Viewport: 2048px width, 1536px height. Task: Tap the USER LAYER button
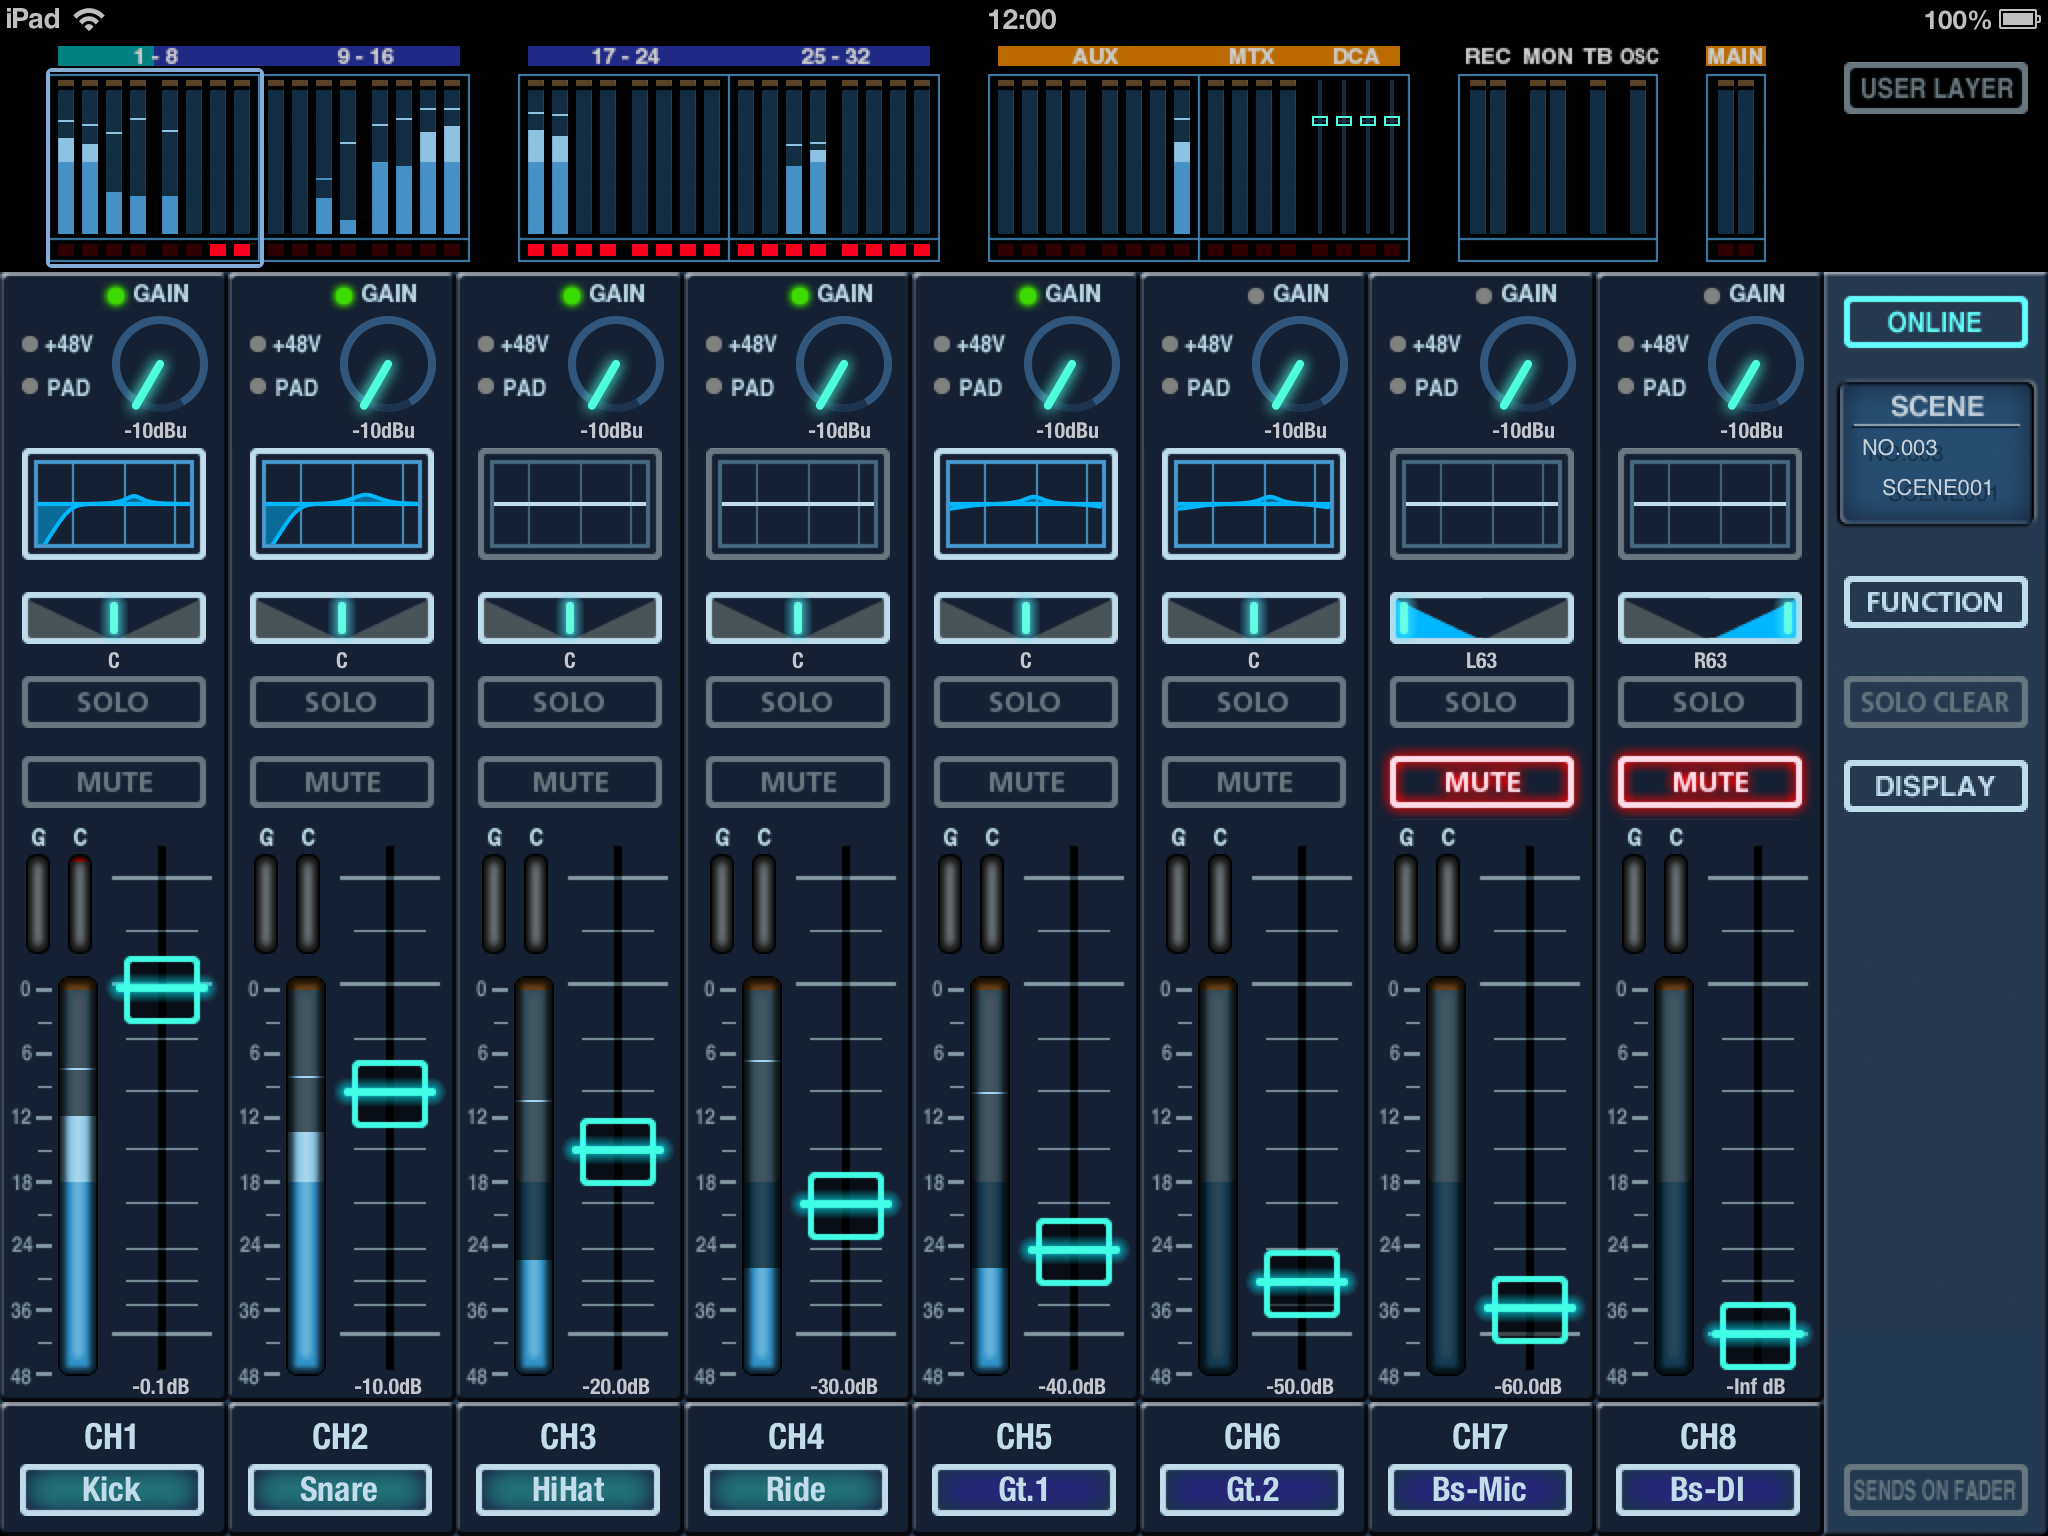click(1934, 88)
